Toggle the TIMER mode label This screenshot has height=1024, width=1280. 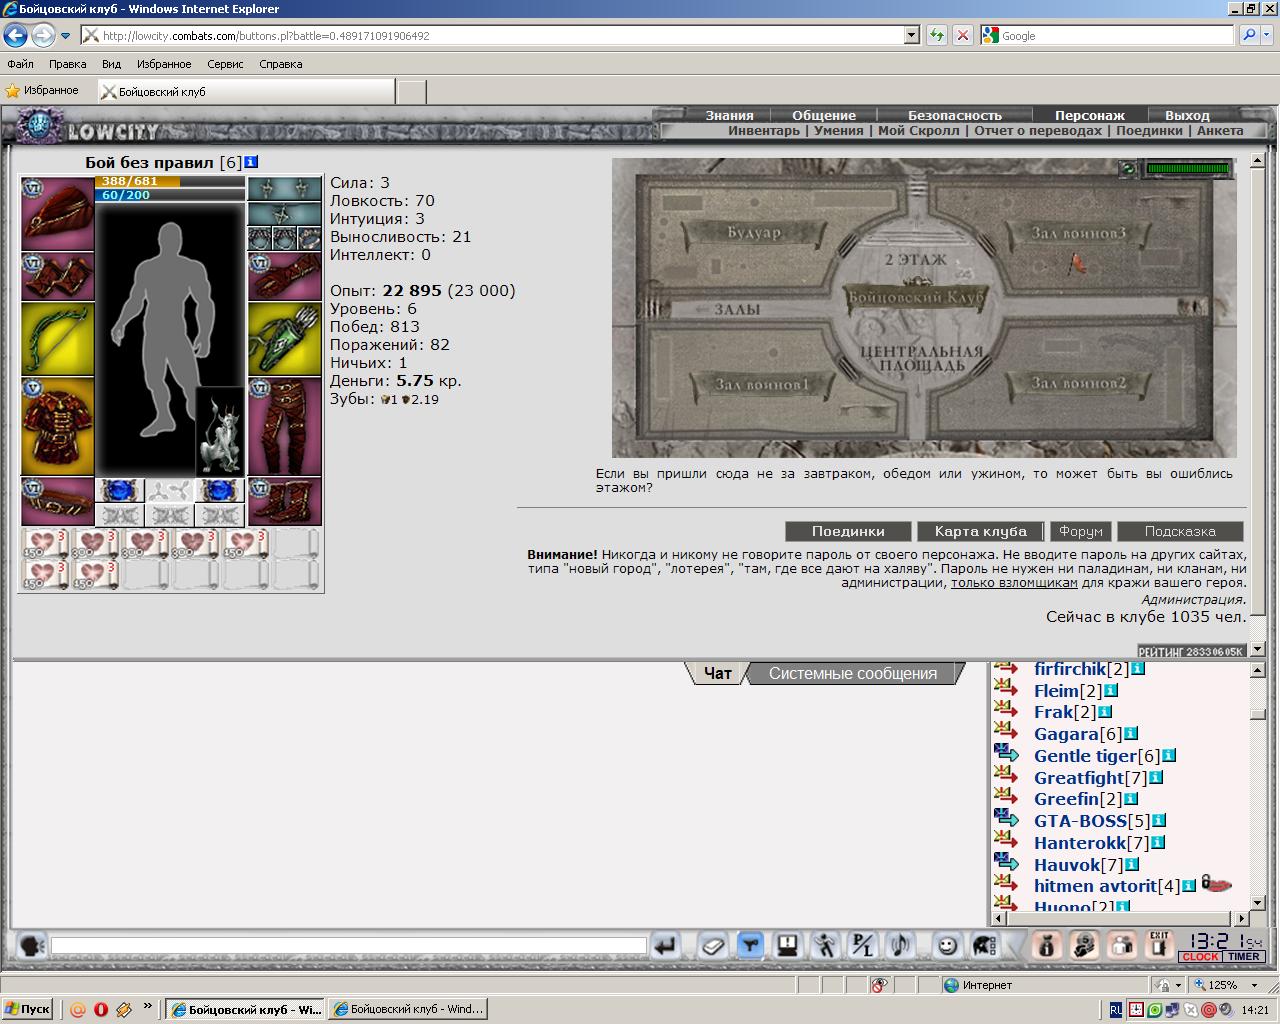pyautogui.click(x=1244, y=957)
